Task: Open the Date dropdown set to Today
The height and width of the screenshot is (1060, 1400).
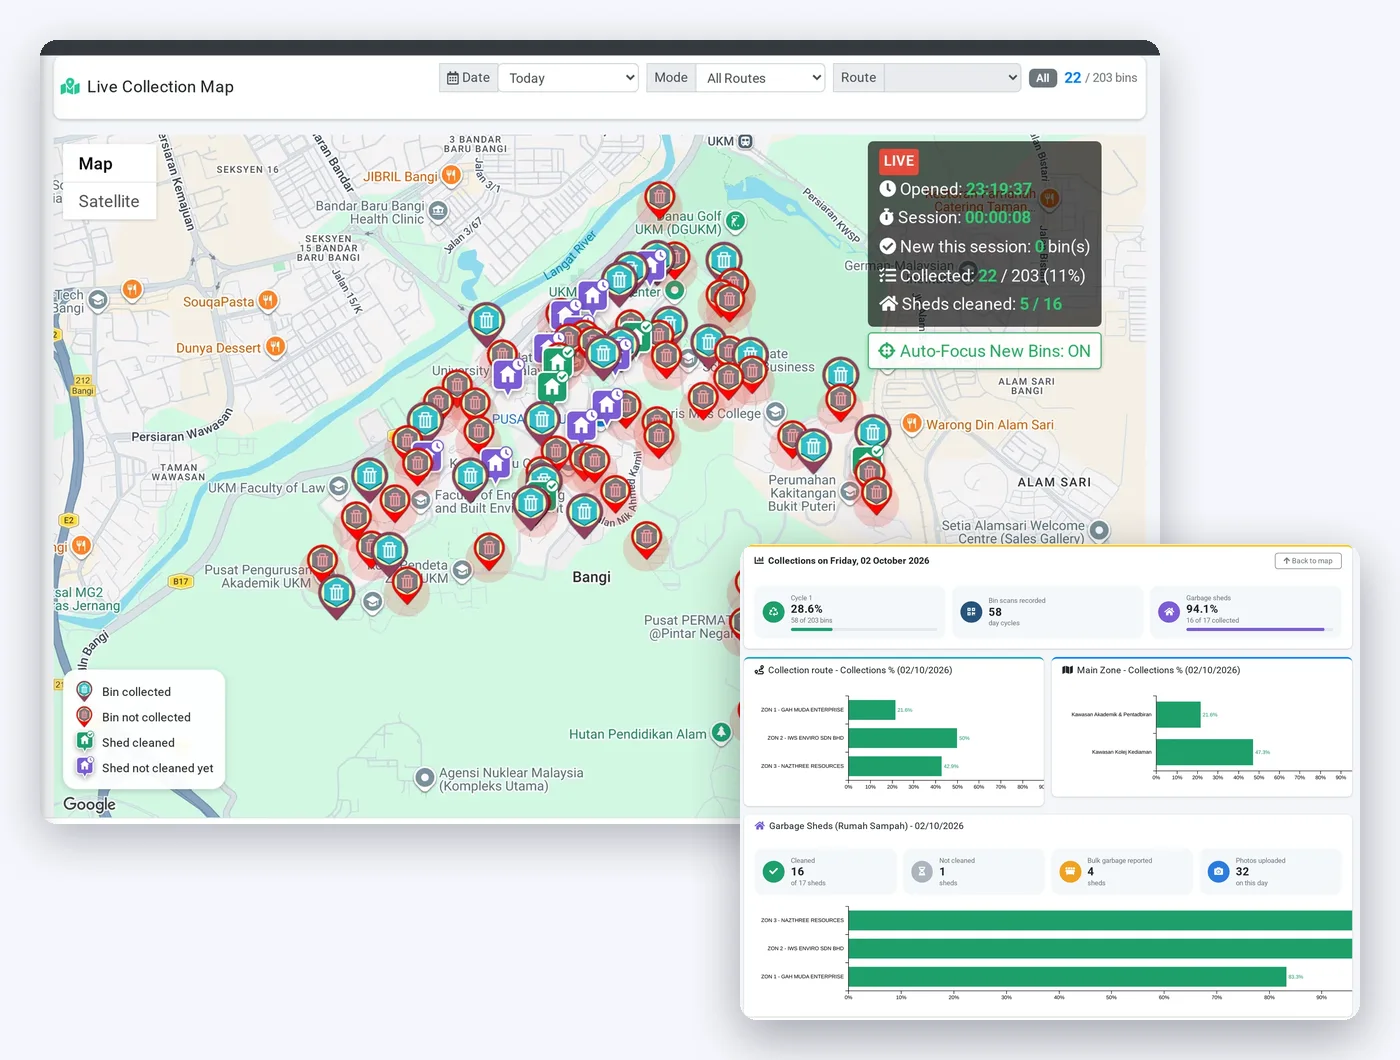Action: (568, 78)
